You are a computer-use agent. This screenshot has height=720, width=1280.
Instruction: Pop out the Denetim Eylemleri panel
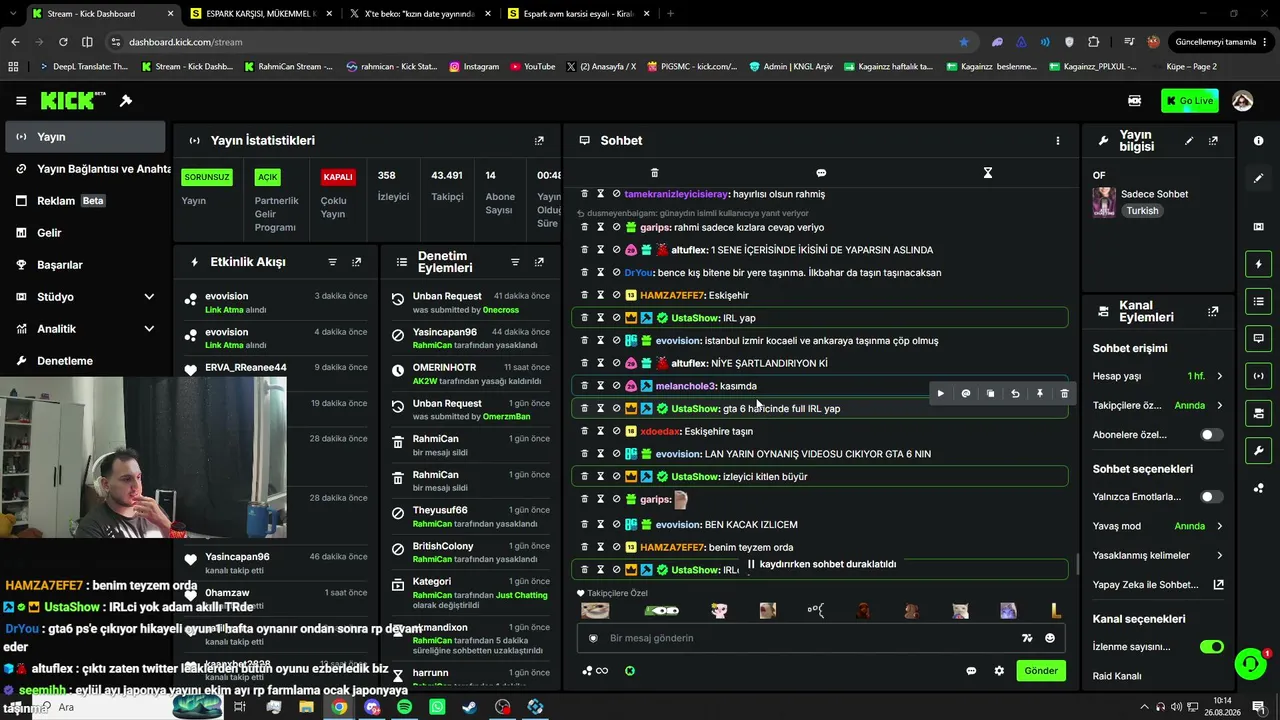click(539, 262)
